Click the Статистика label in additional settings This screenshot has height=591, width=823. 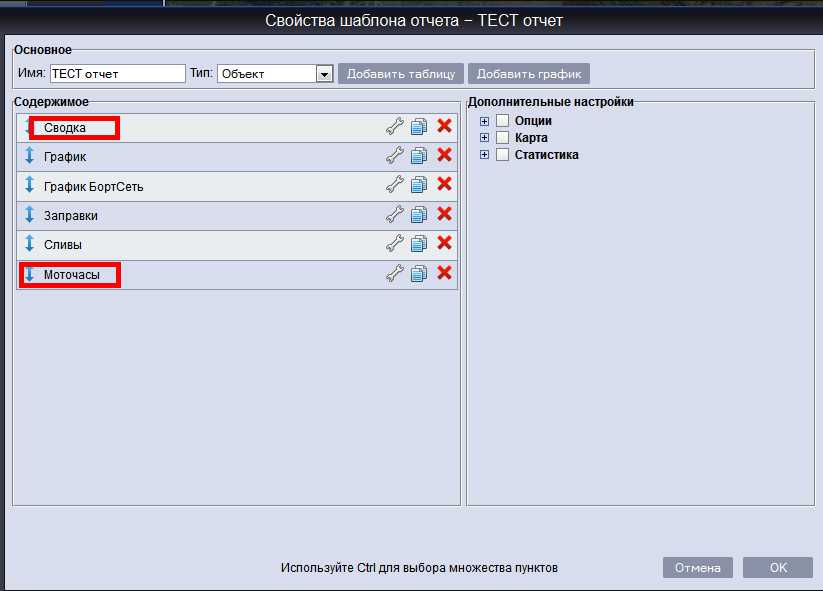click(x=546, y=155)
